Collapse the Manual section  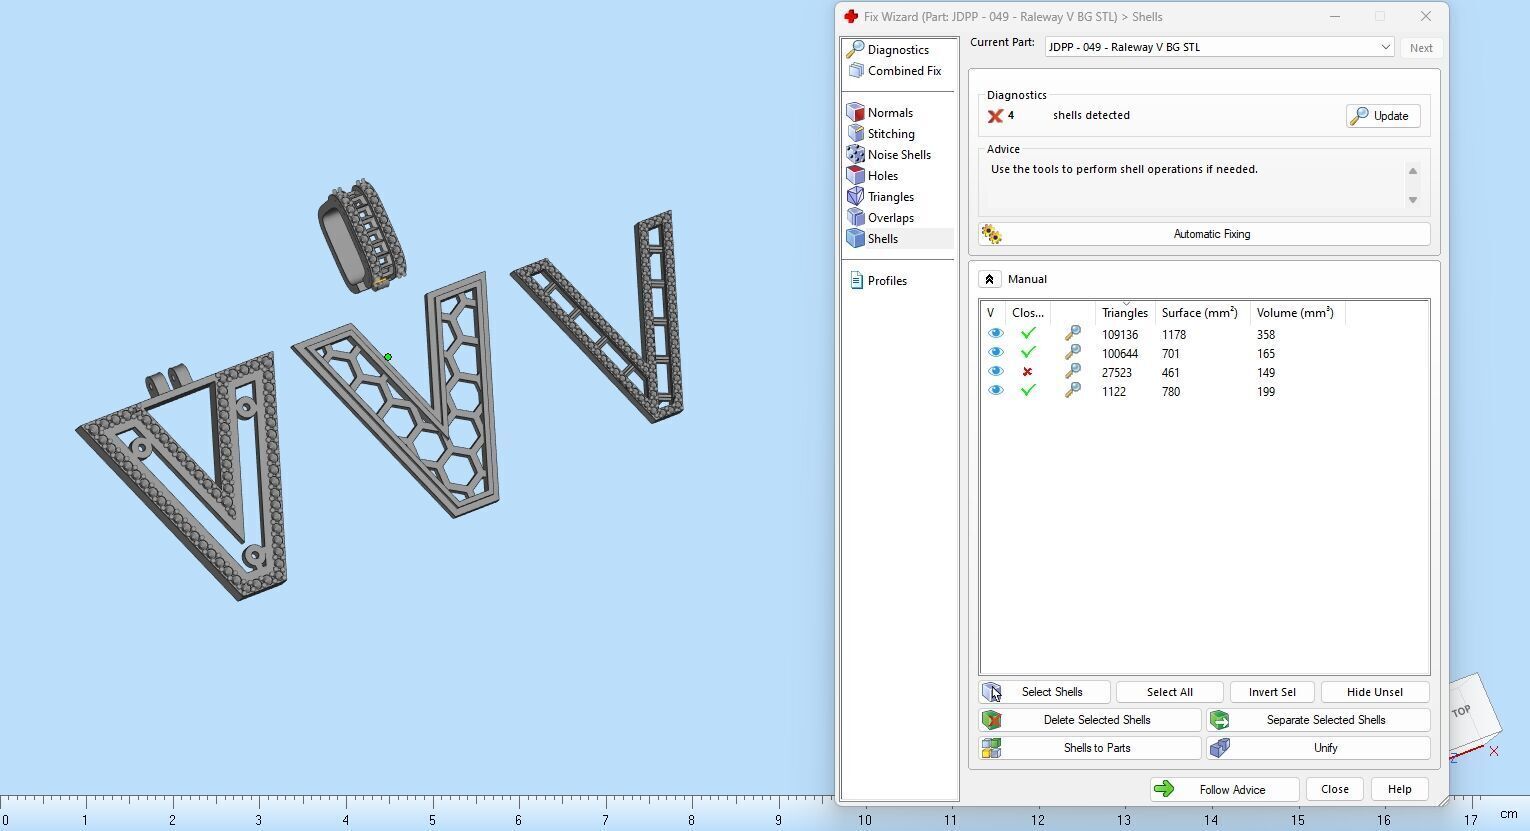(x=989, y=279)
